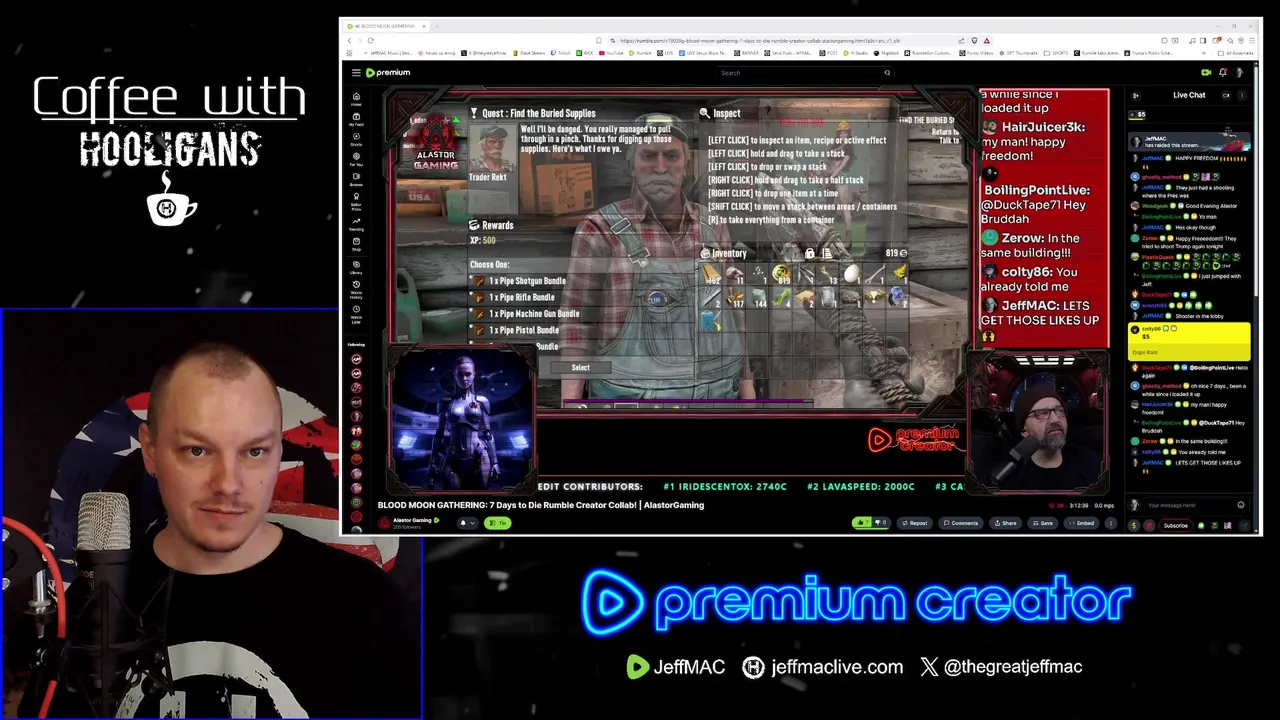This screenshot has height=720, width=1280.
Task: Open the browser main menu
Action: click(x=1253, y=40)
